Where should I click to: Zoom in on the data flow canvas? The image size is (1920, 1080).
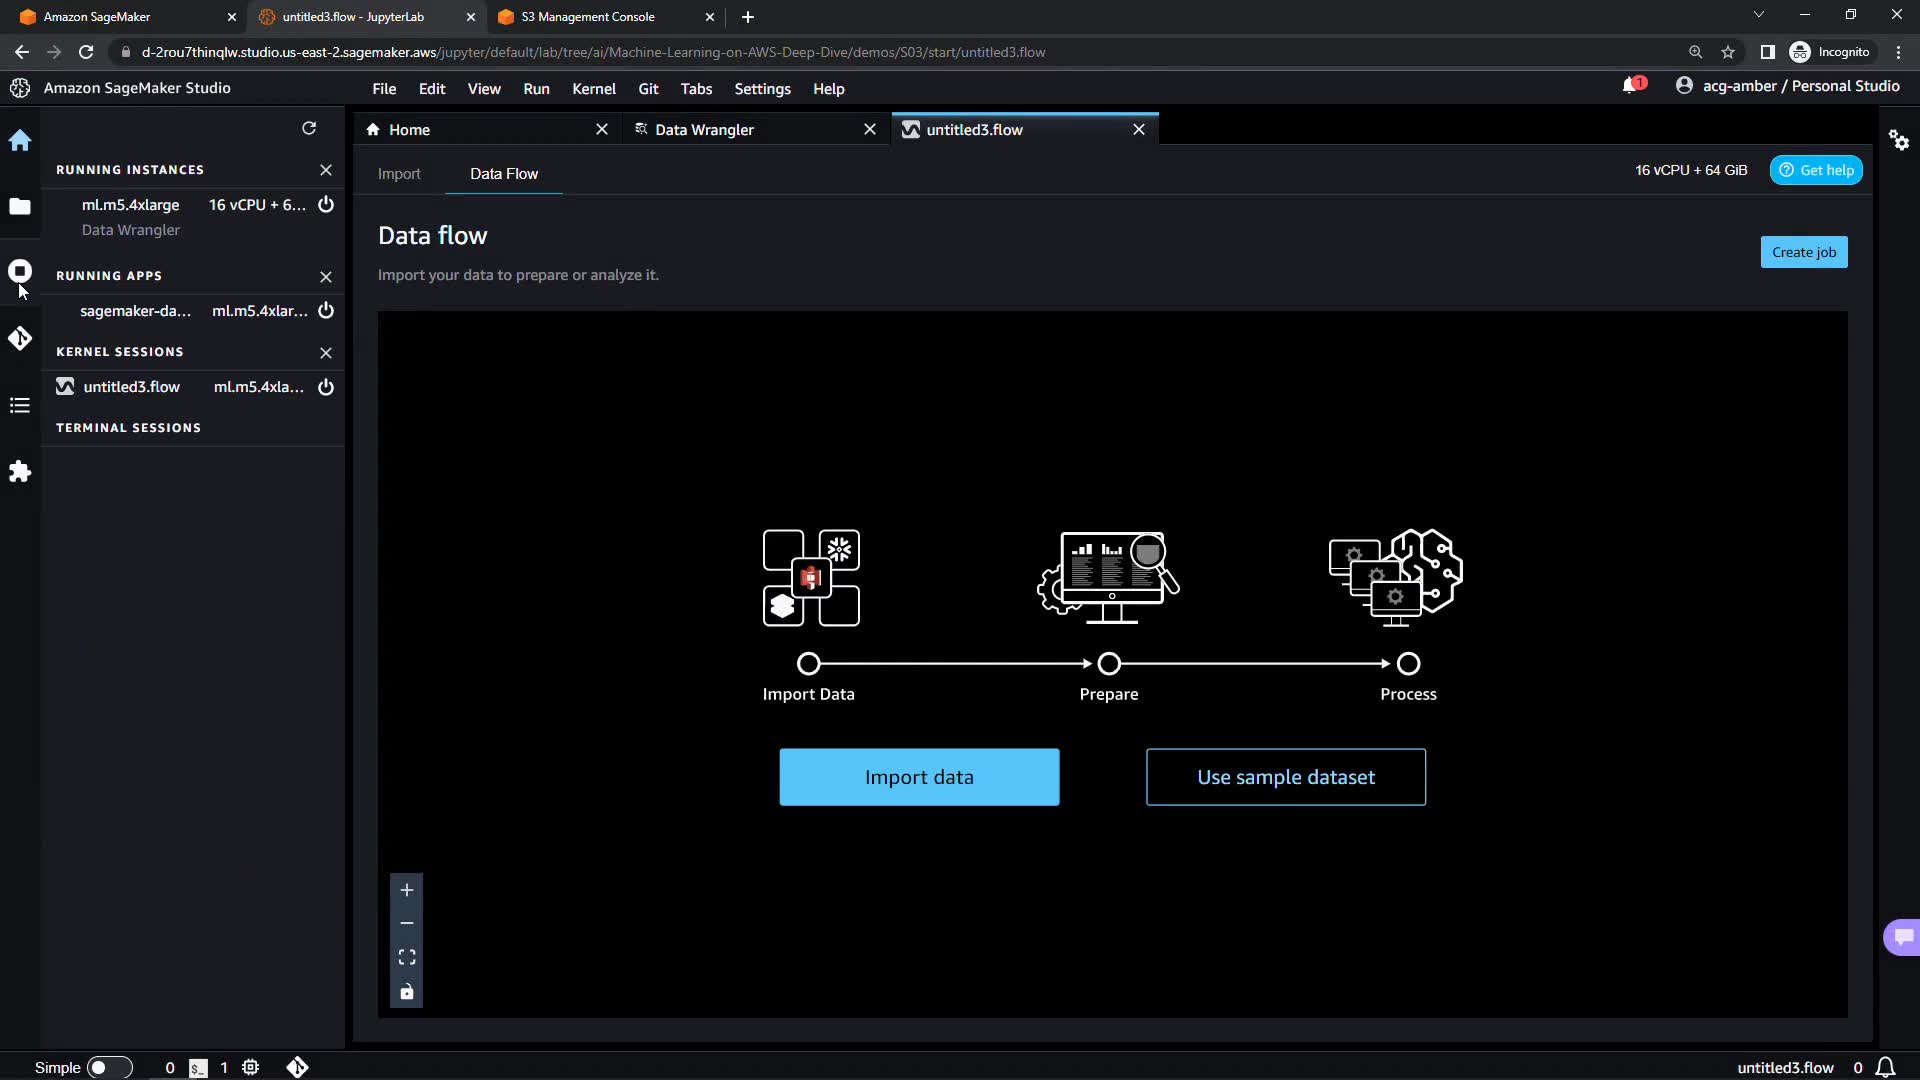[407, 890]
